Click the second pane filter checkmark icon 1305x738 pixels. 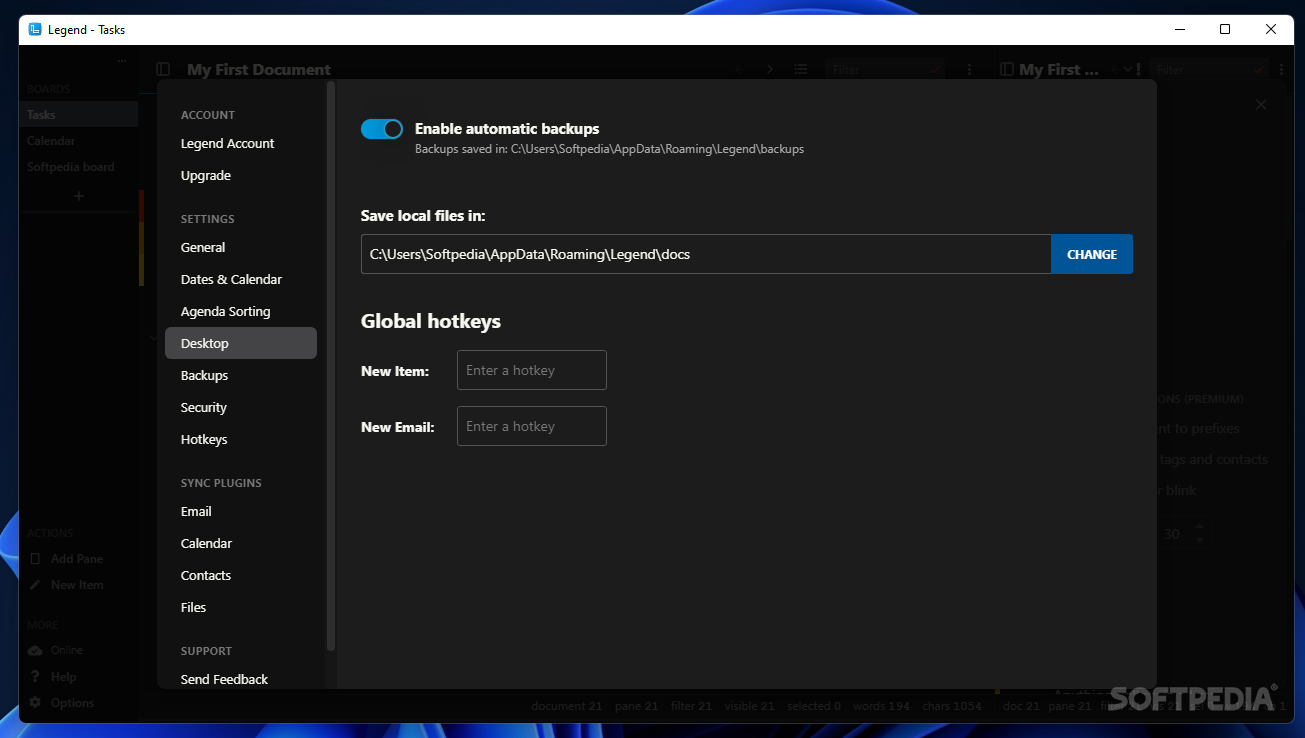pos(1260,69)
